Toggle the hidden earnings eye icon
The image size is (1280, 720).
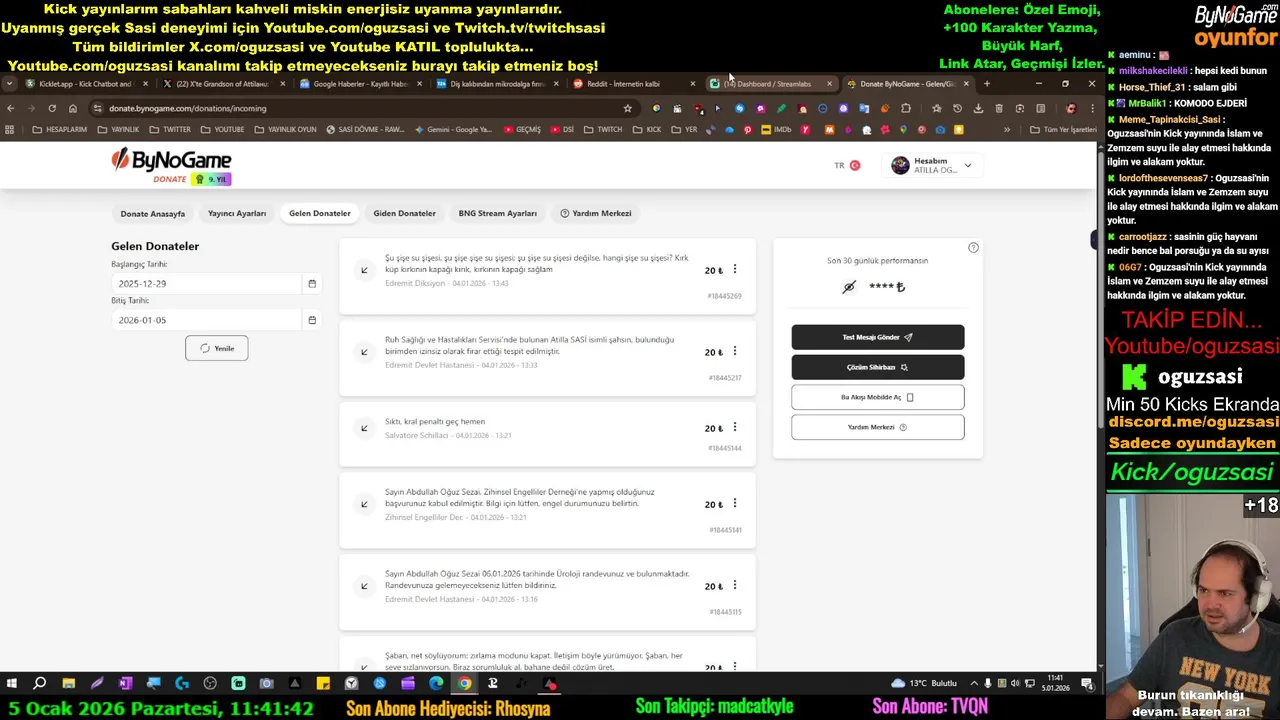[849, 287]
